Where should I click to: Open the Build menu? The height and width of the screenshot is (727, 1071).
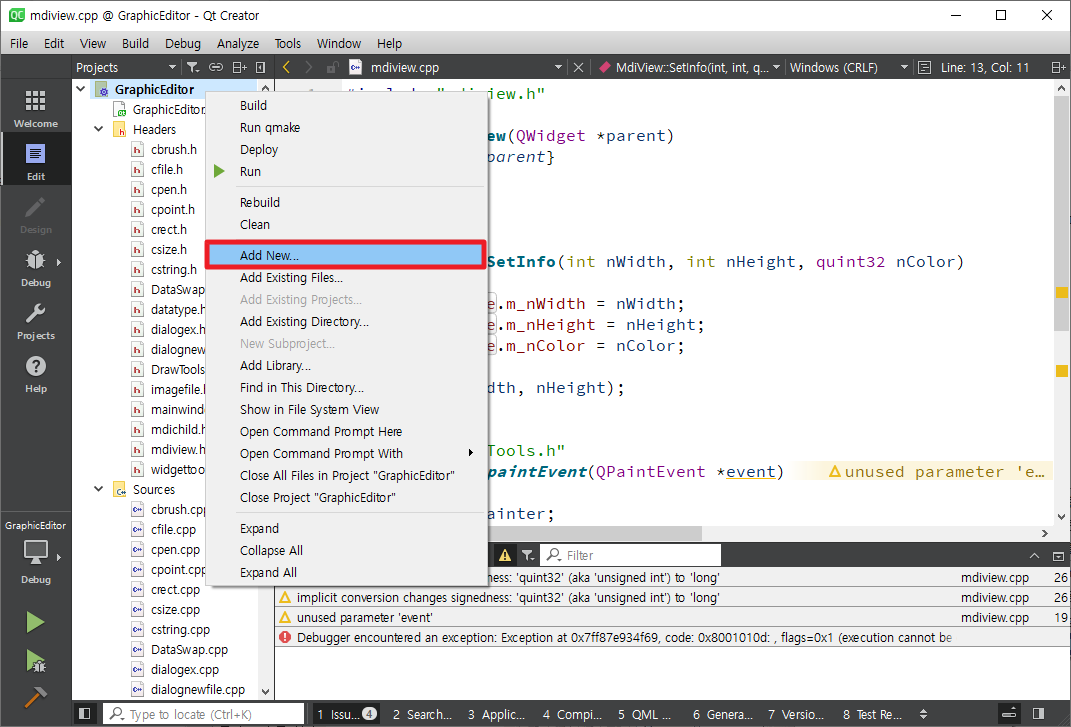pyautogui.click(x=135, y=43)
